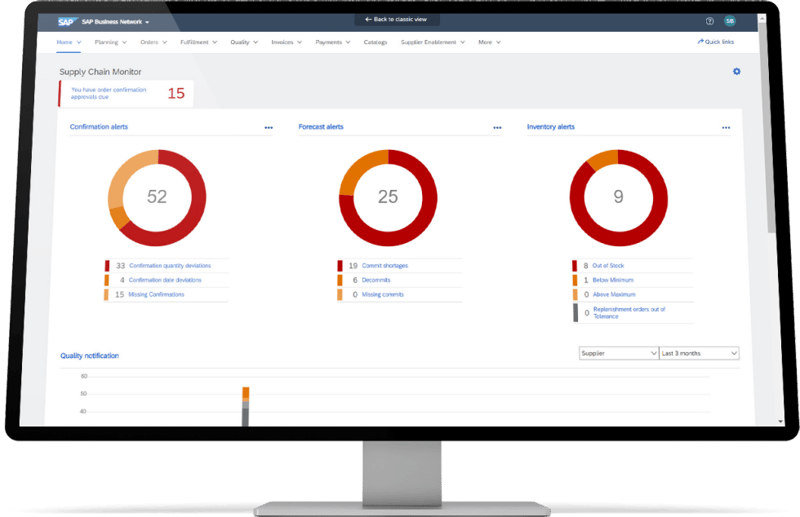
Task: Open the help question mark icon
Action: [x=710, y=21]
